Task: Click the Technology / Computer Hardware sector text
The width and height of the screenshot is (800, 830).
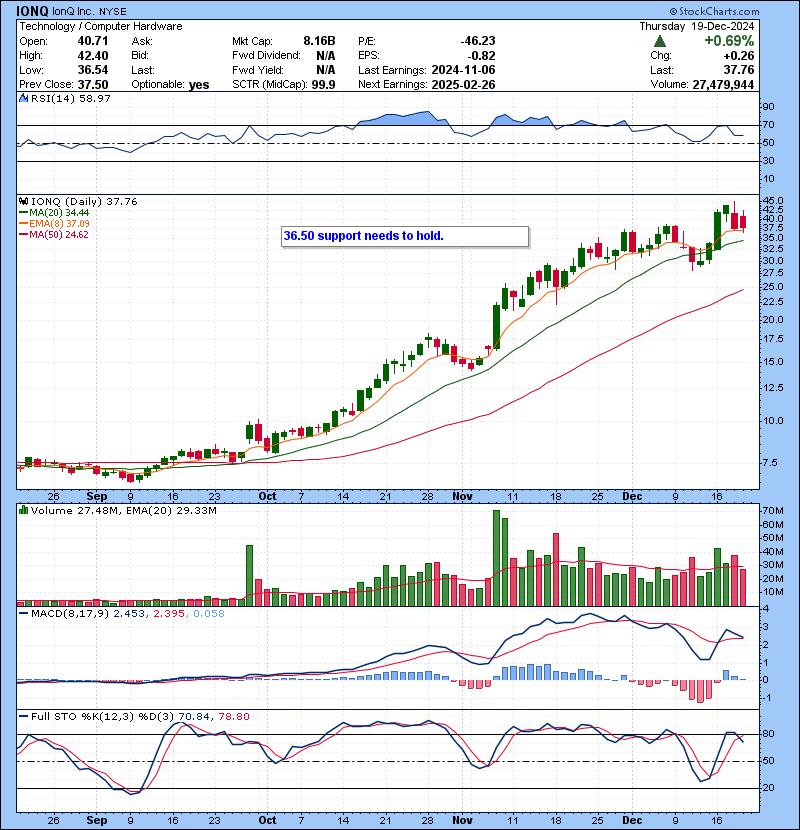Action: (101, 26)
